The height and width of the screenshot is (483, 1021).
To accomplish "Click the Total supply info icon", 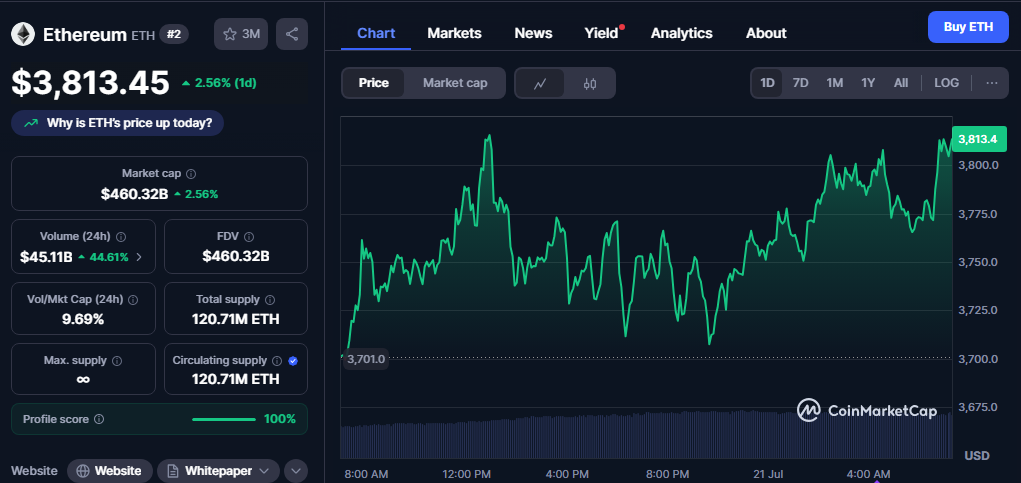I will pyautogui.click(x=270, y=300).
